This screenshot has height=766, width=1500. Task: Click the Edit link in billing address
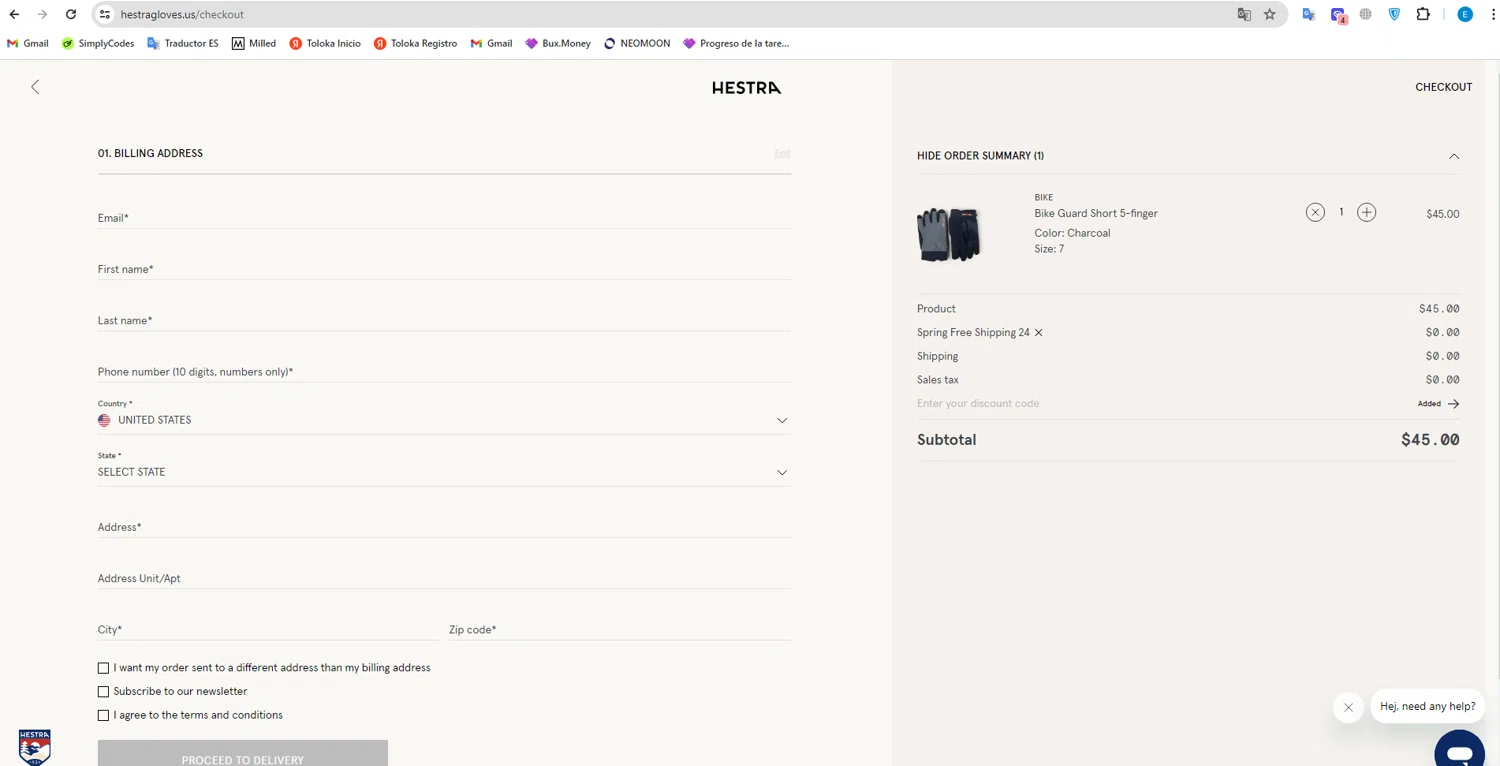coord(782,154)
